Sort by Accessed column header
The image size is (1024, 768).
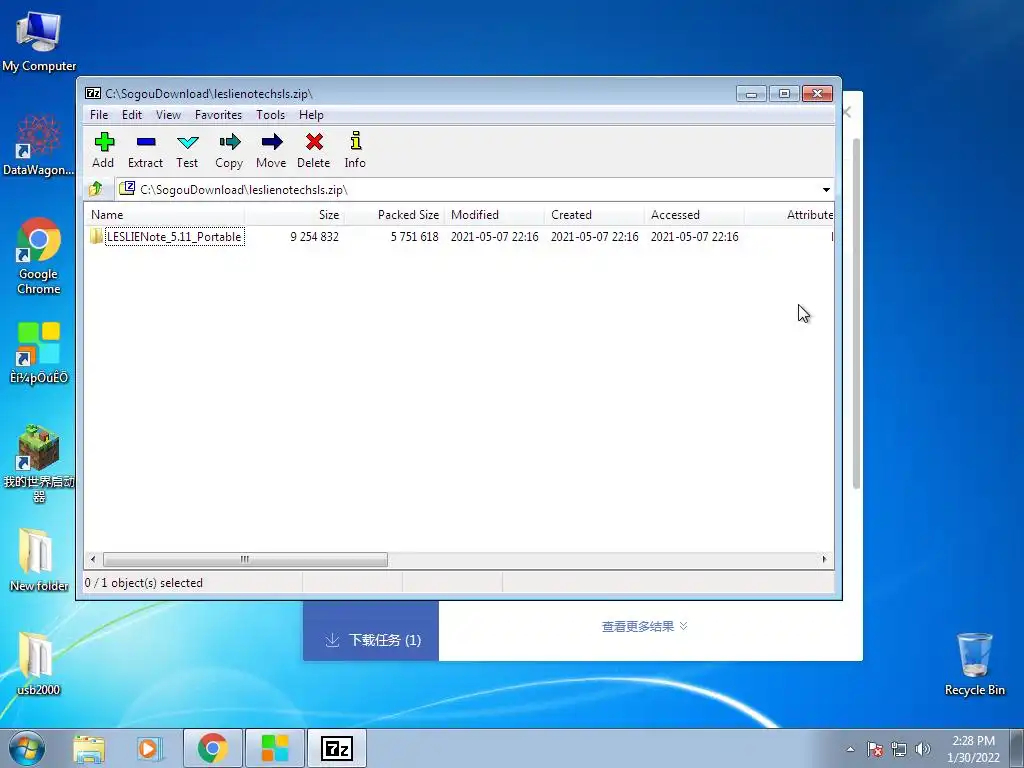point(694,215)
